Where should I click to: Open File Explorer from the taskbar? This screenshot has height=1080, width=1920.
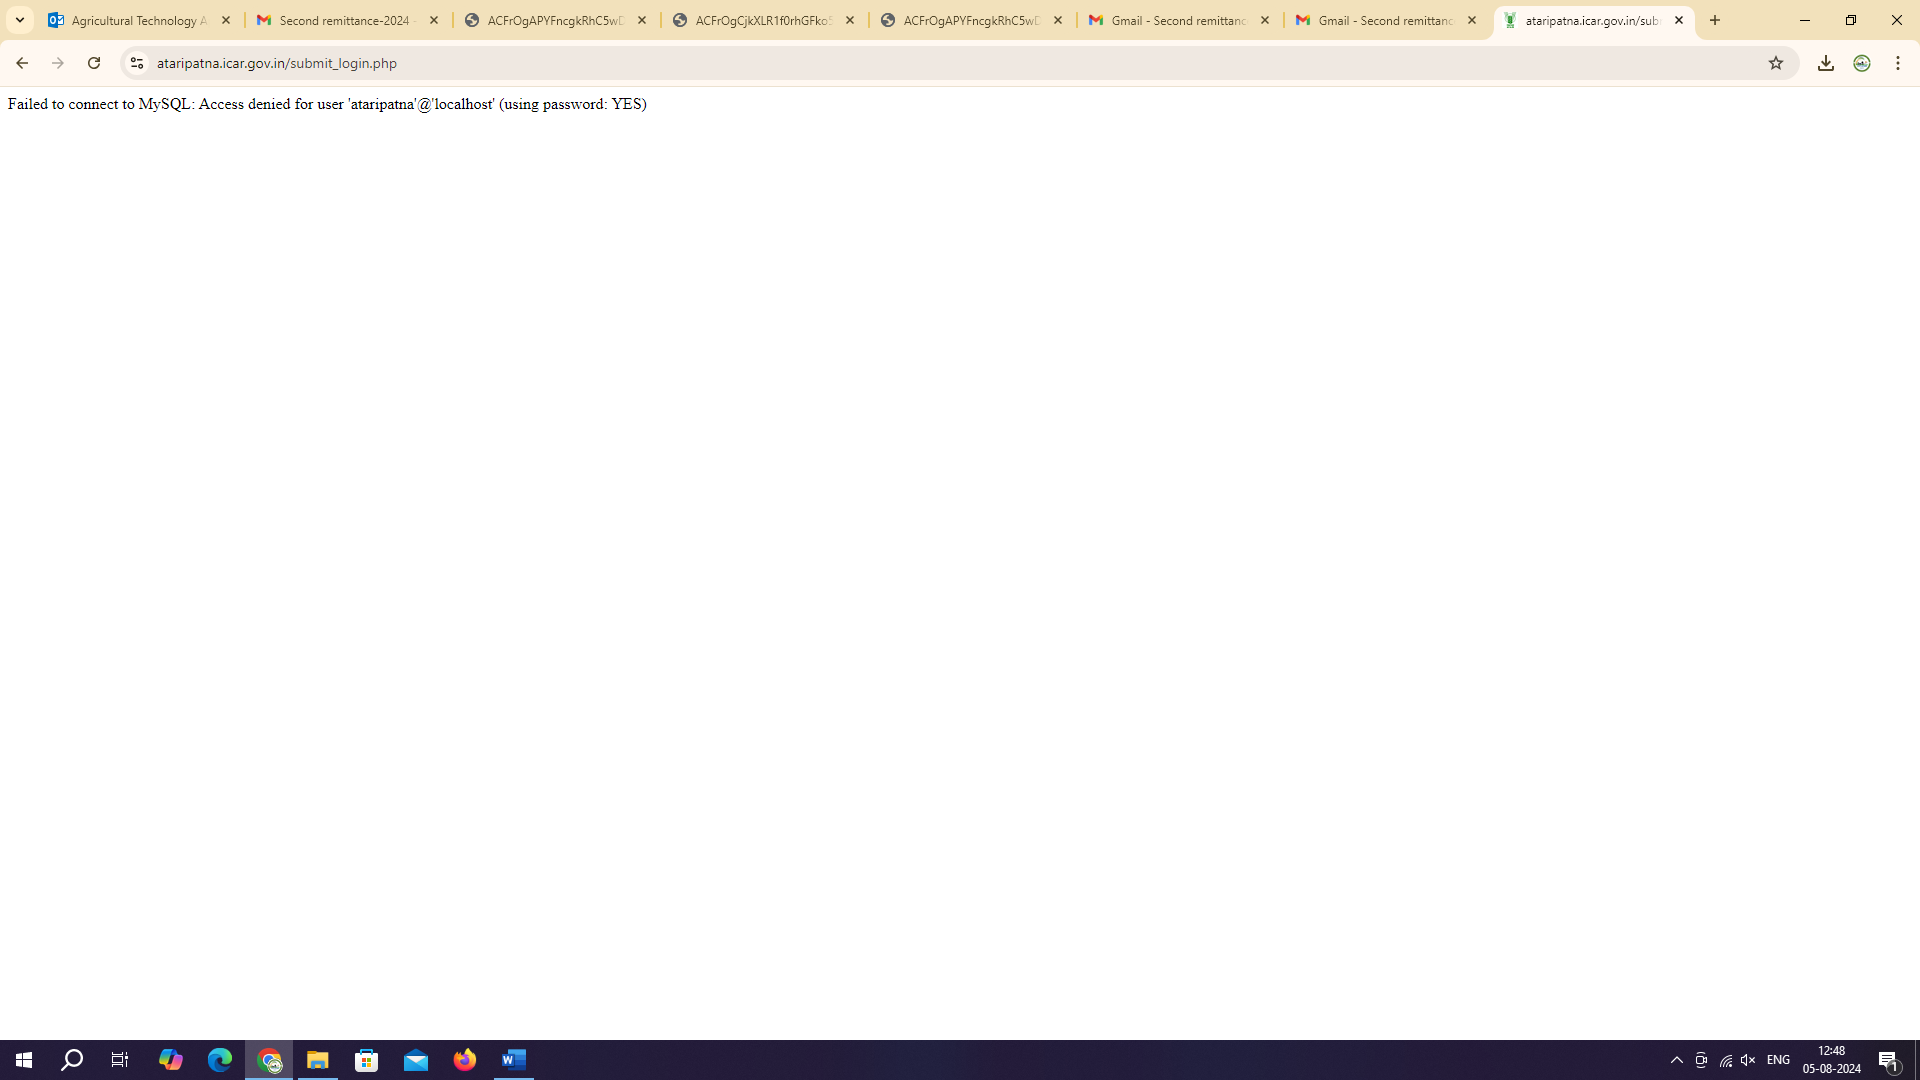point(318,1060)
